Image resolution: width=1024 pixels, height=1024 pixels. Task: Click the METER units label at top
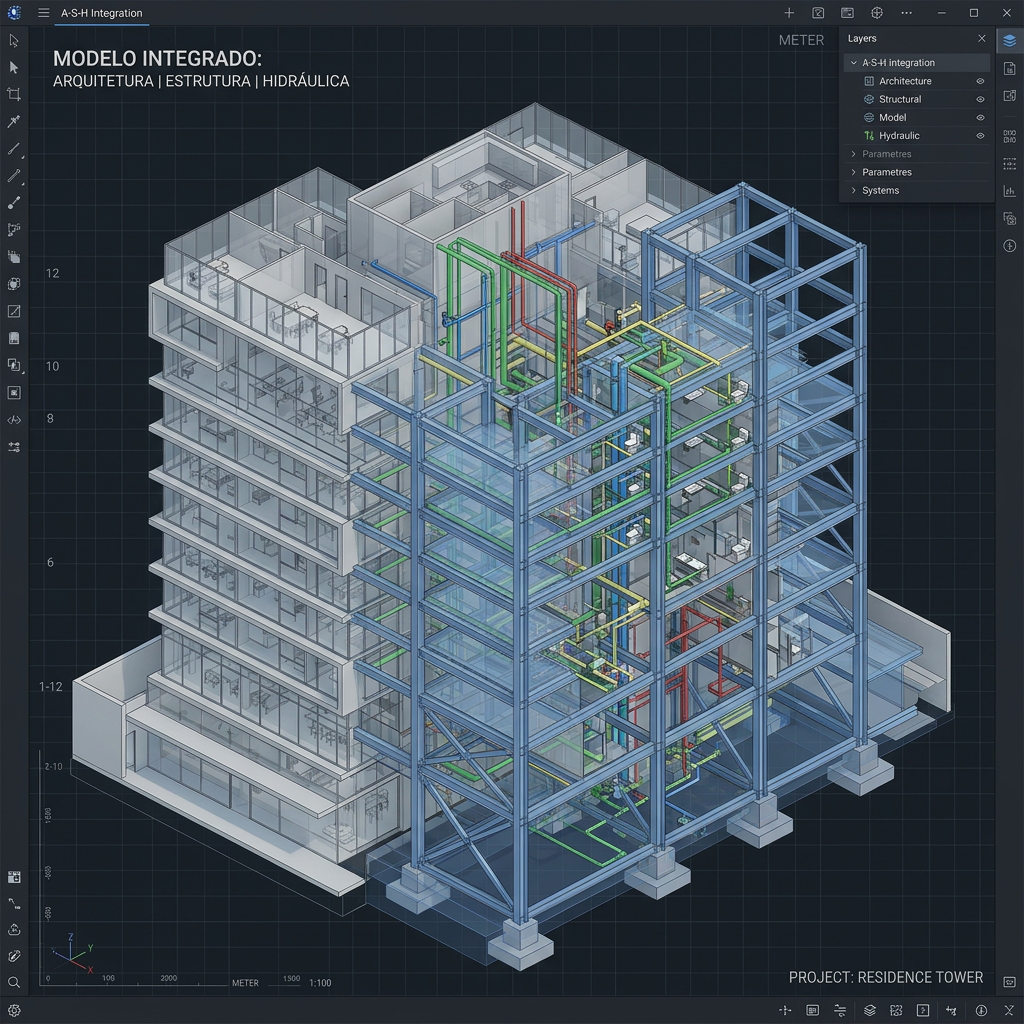[x=801, y=40]
